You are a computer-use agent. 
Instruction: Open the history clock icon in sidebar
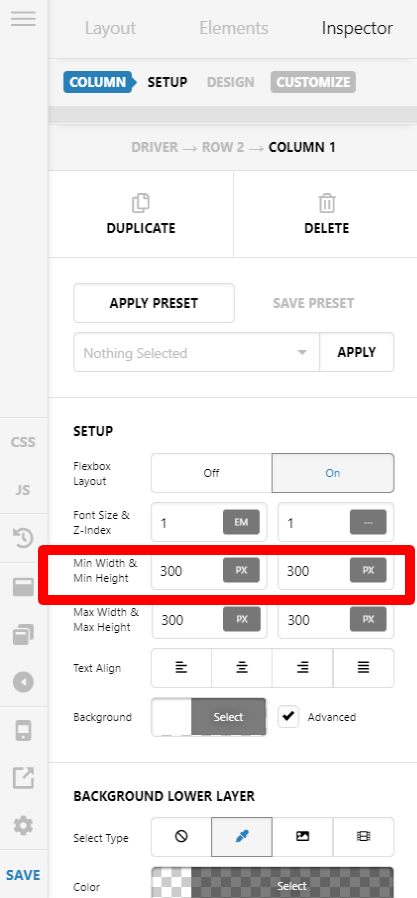(x=23, y=538)
